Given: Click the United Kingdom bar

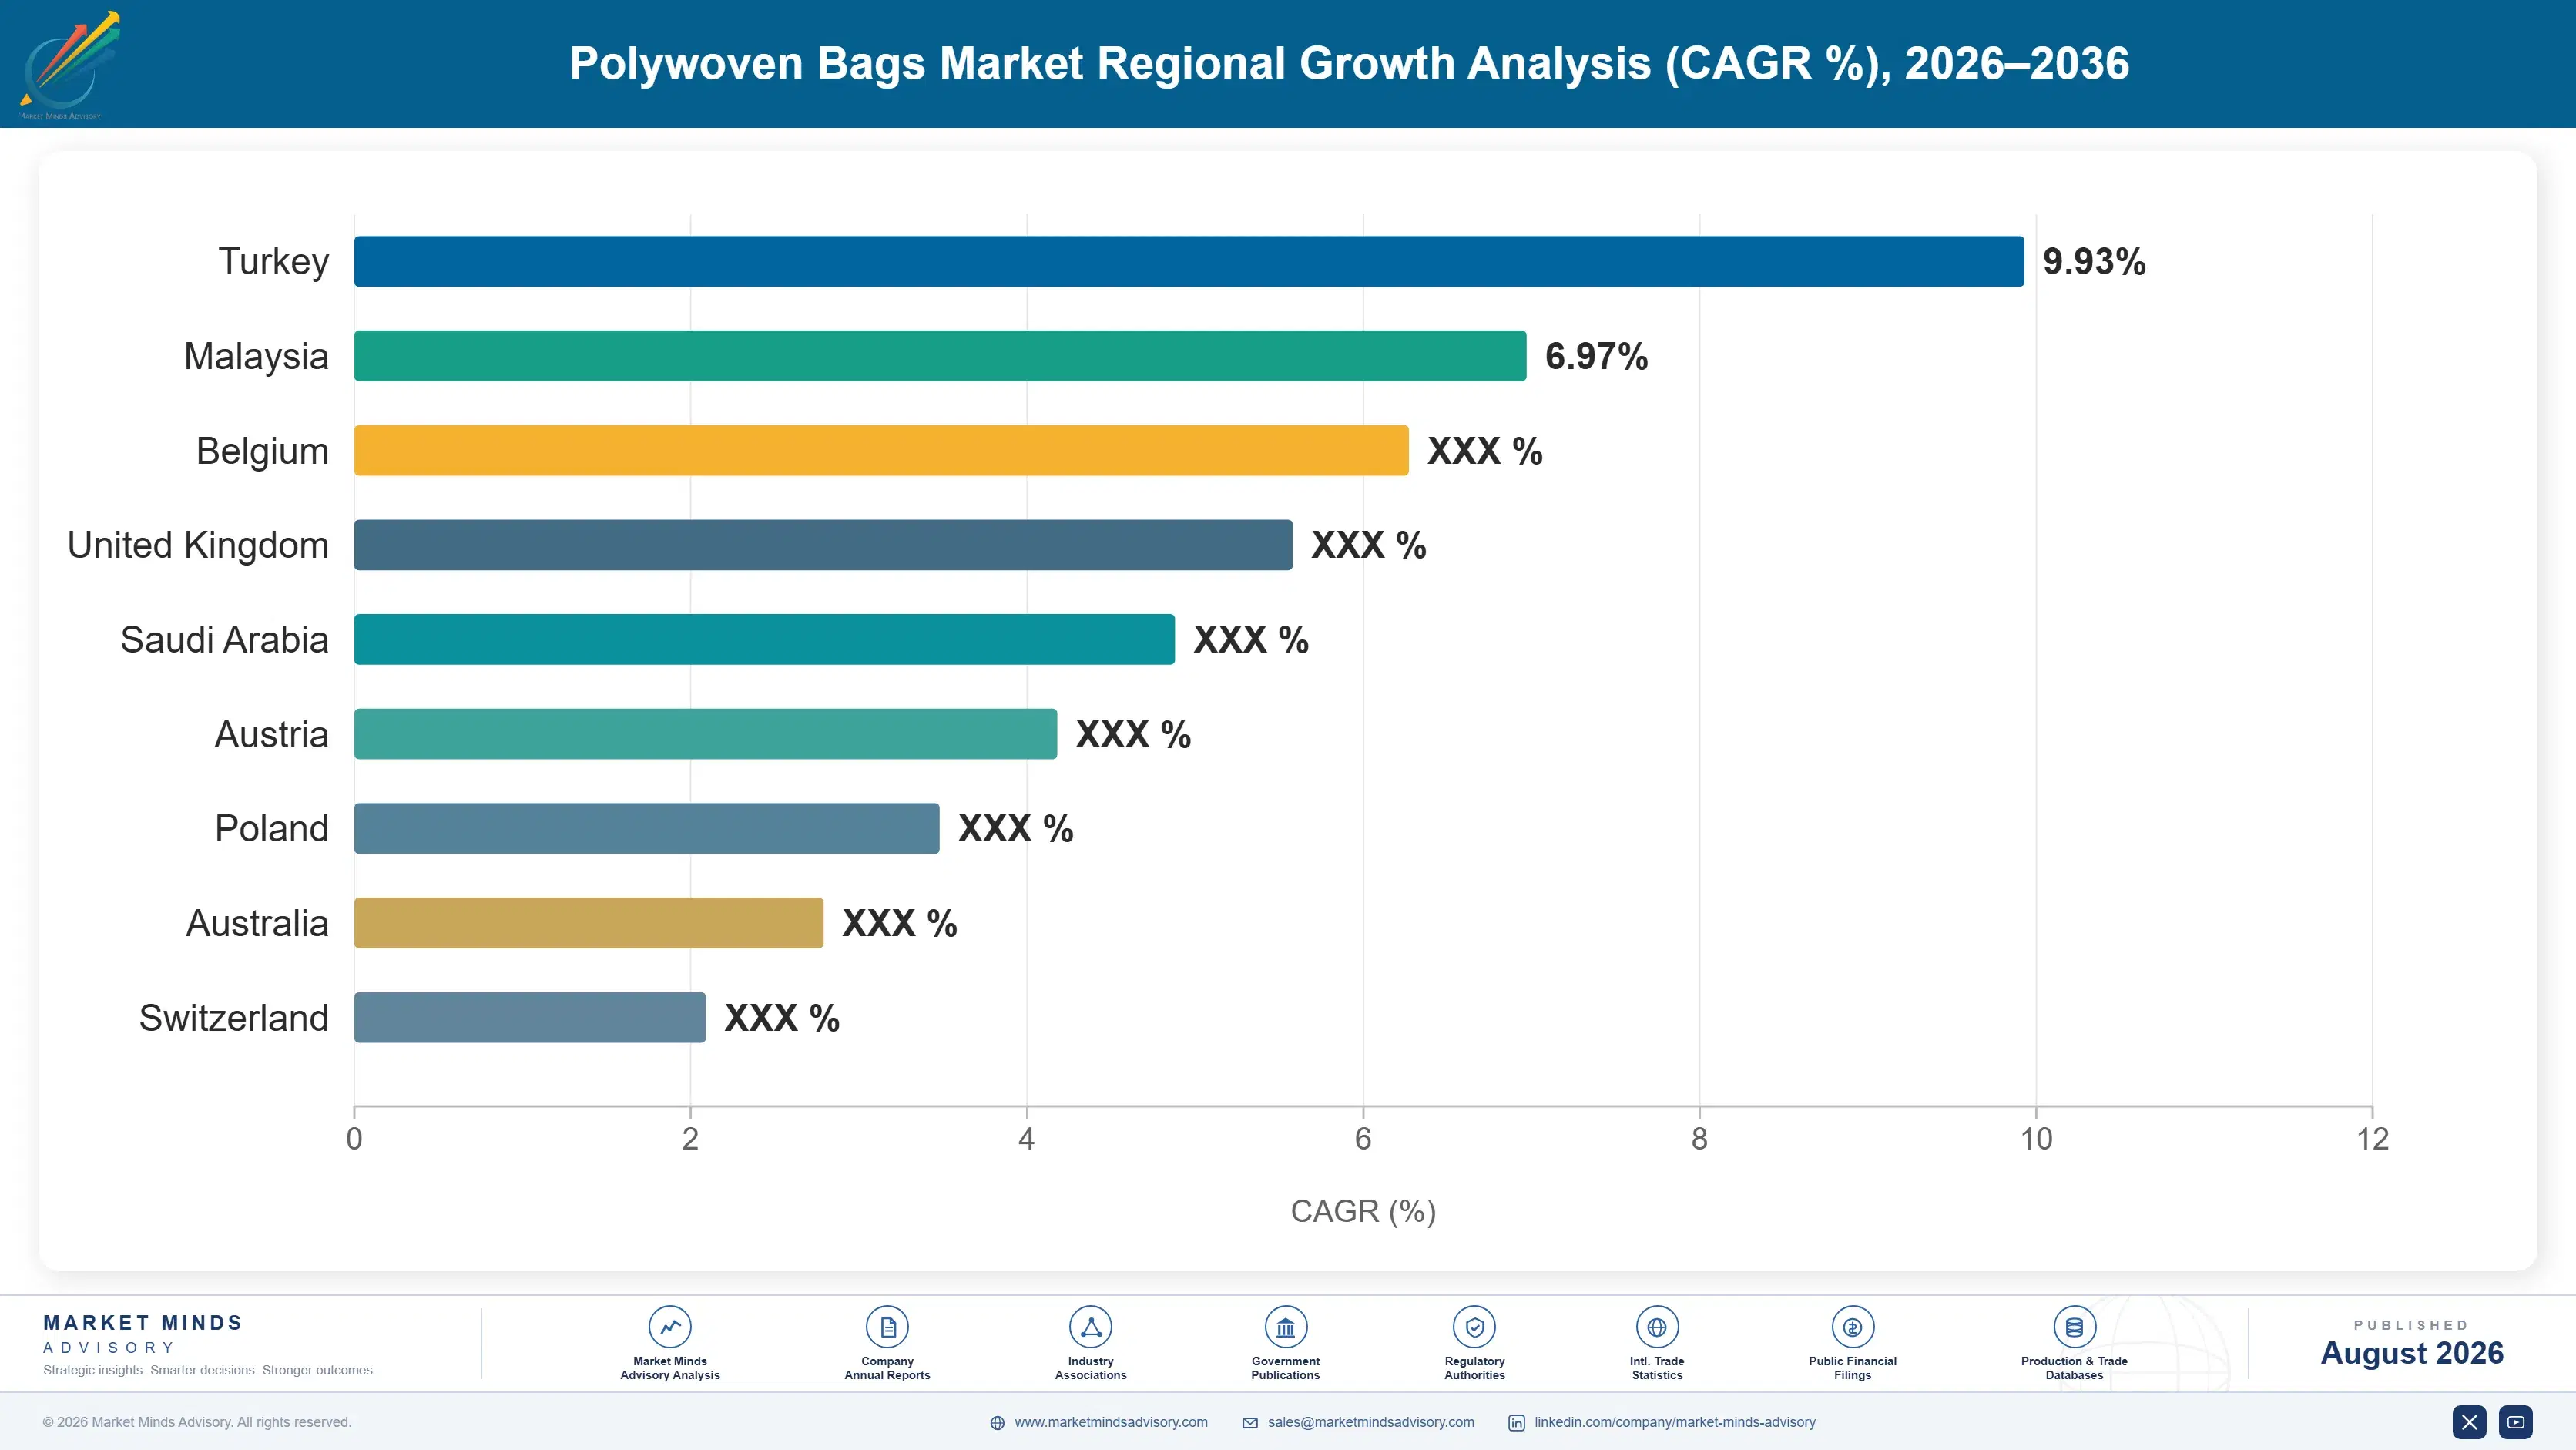Looking at the screenshot, I should coord(823,545).
